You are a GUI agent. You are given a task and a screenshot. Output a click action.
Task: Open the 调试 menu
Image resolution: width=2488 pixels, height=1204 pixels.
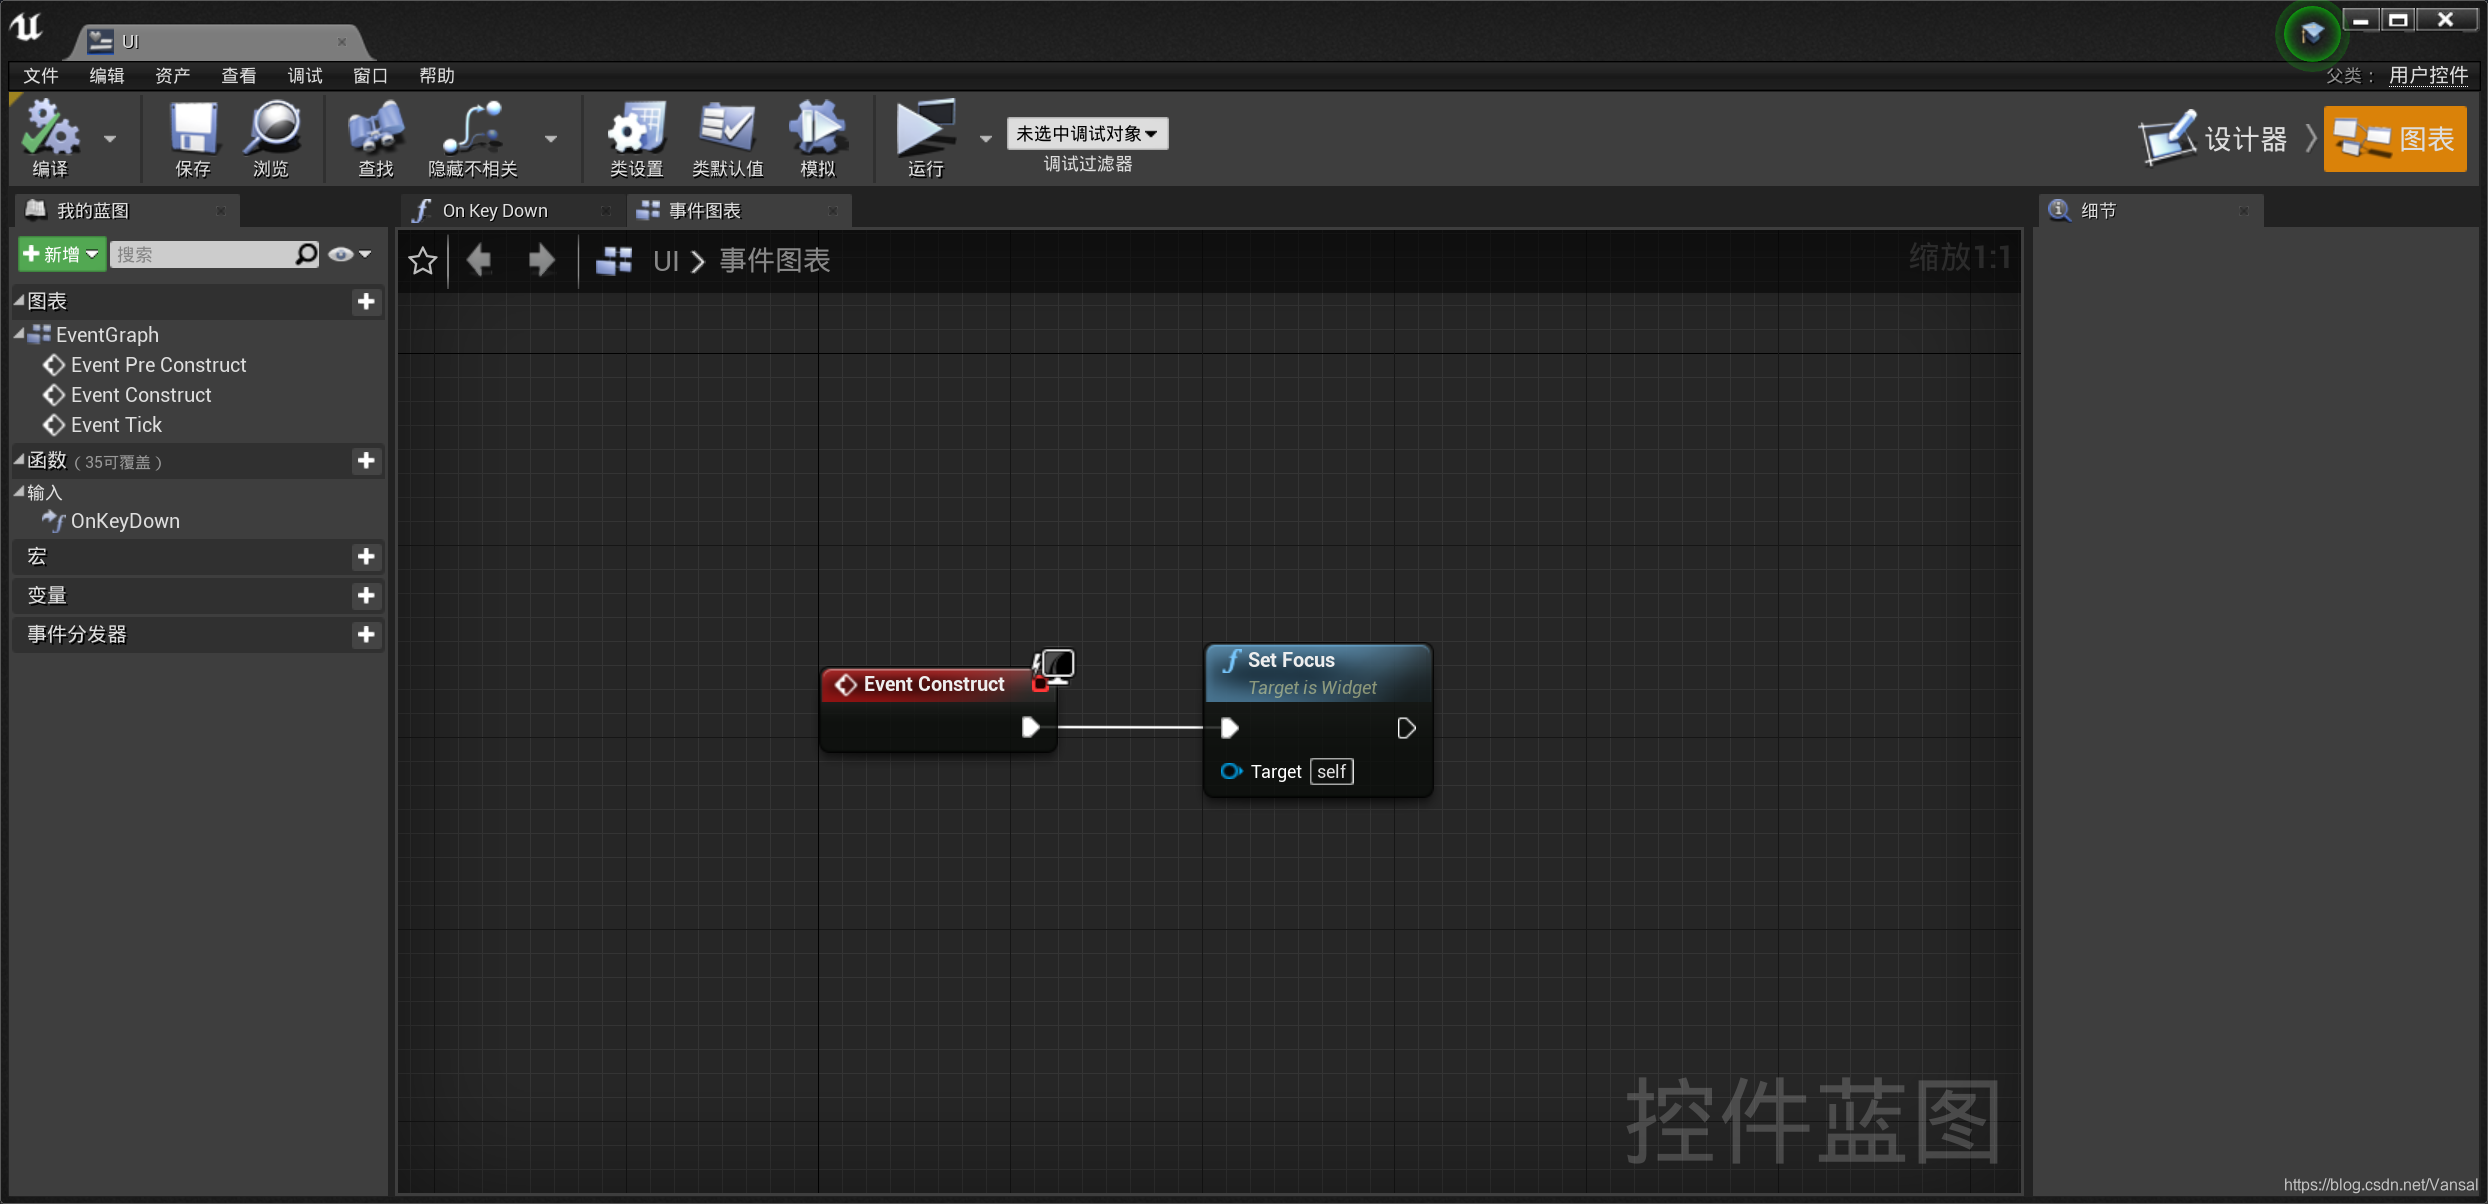[x=305, y=76]
